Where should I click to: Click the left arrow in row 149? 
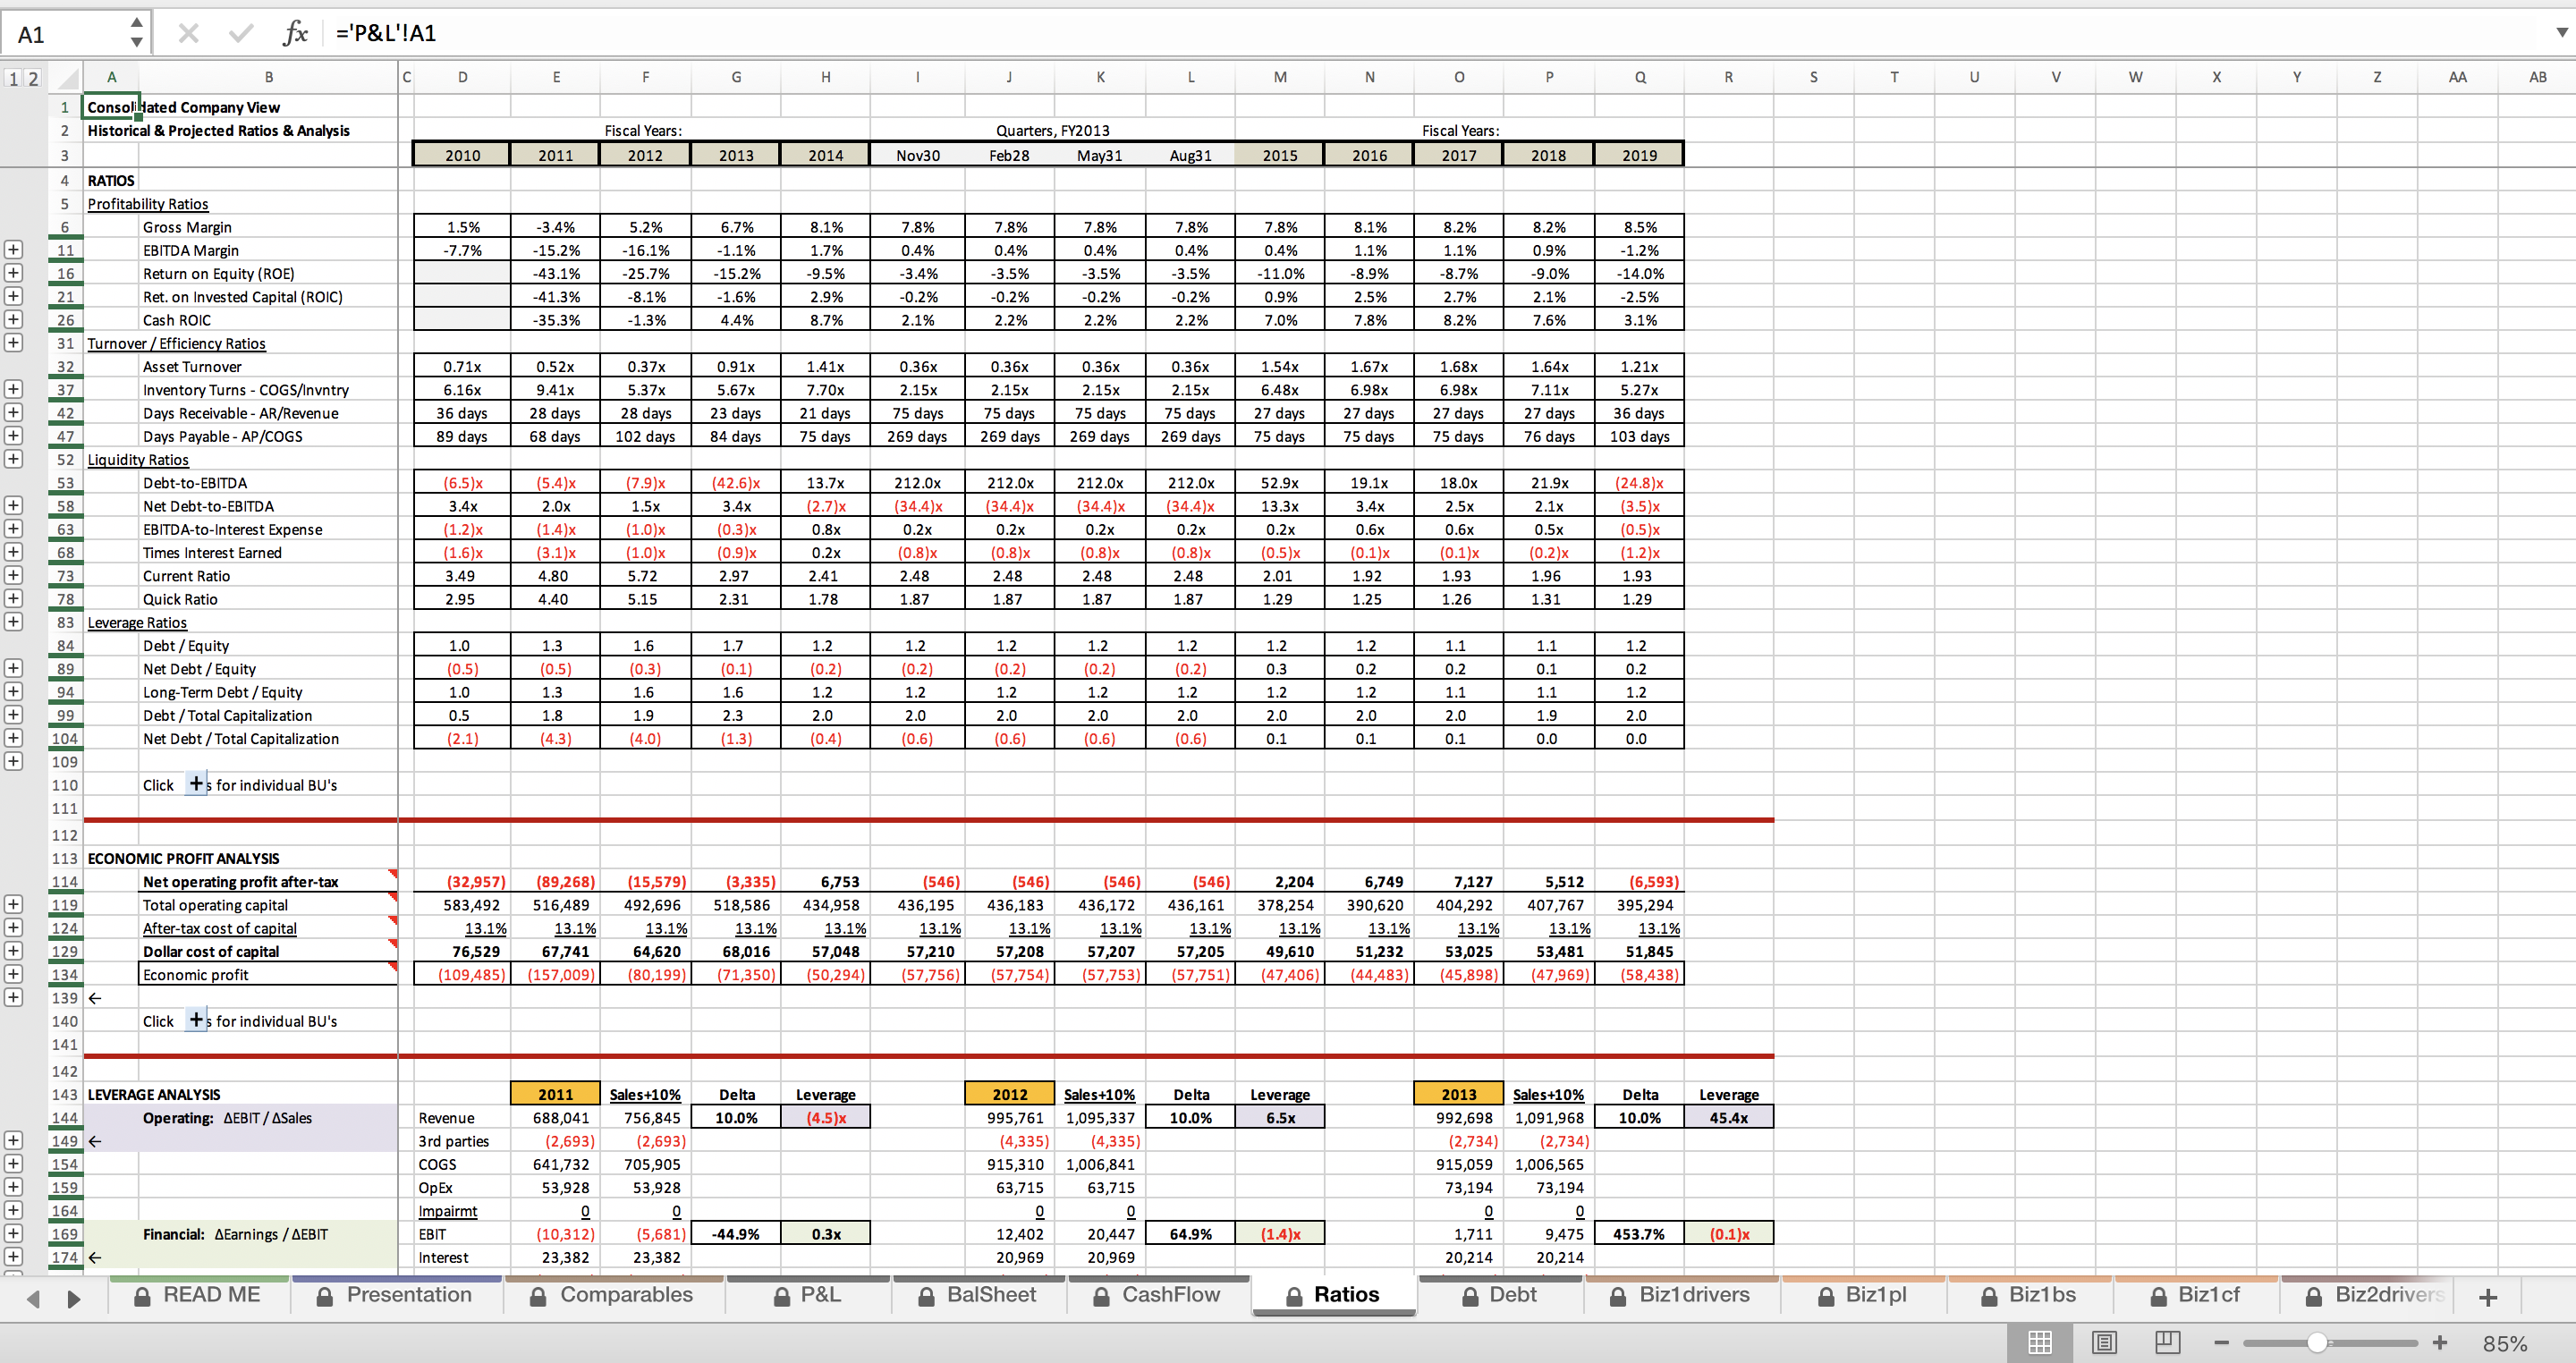click(95, 1141)
